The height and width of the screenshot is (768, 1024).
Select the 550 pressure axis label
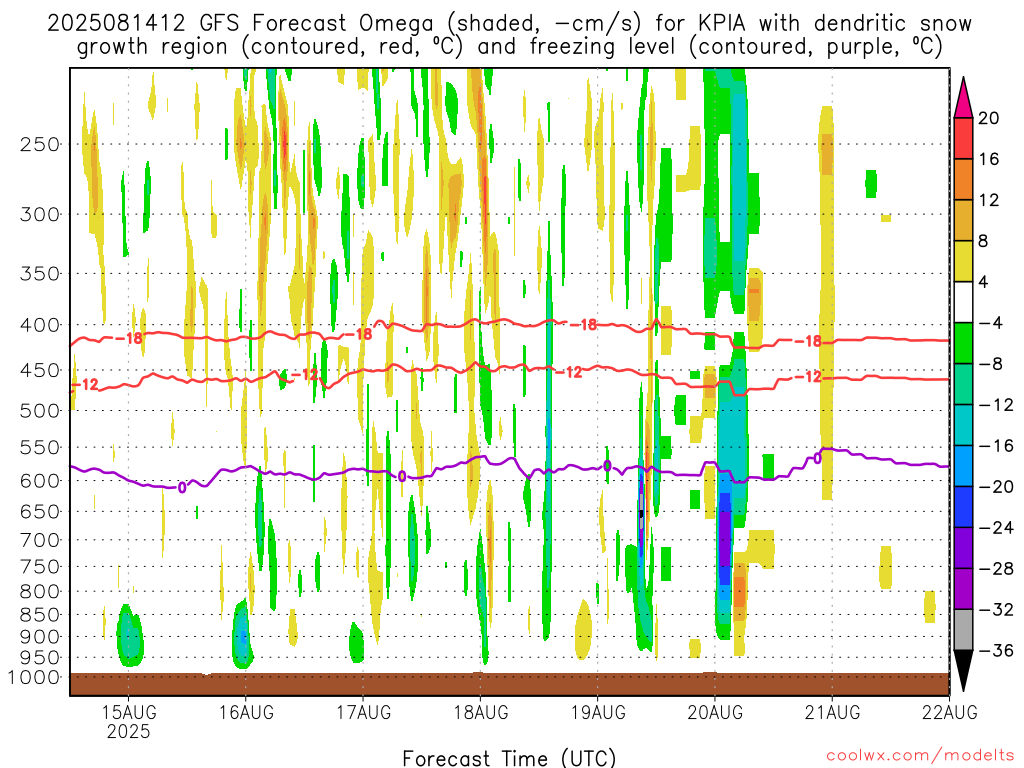[x=40, y=447]
